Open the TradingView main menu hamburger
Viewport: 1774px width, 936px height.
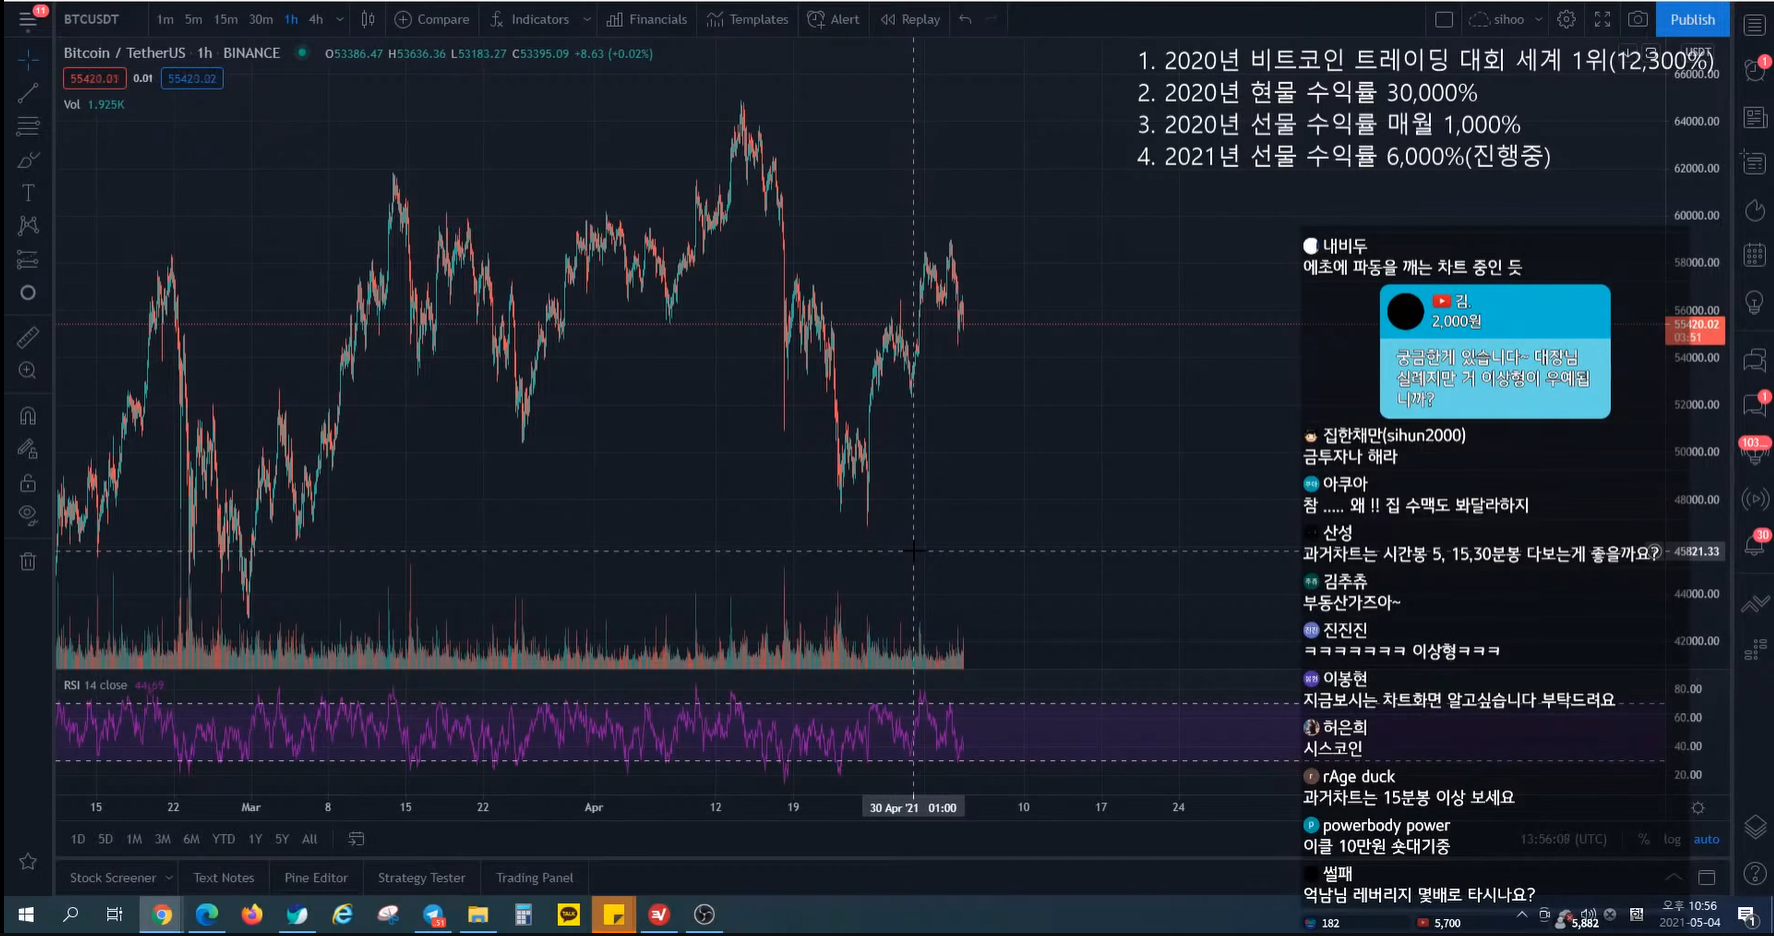click(x=27, y=20)
